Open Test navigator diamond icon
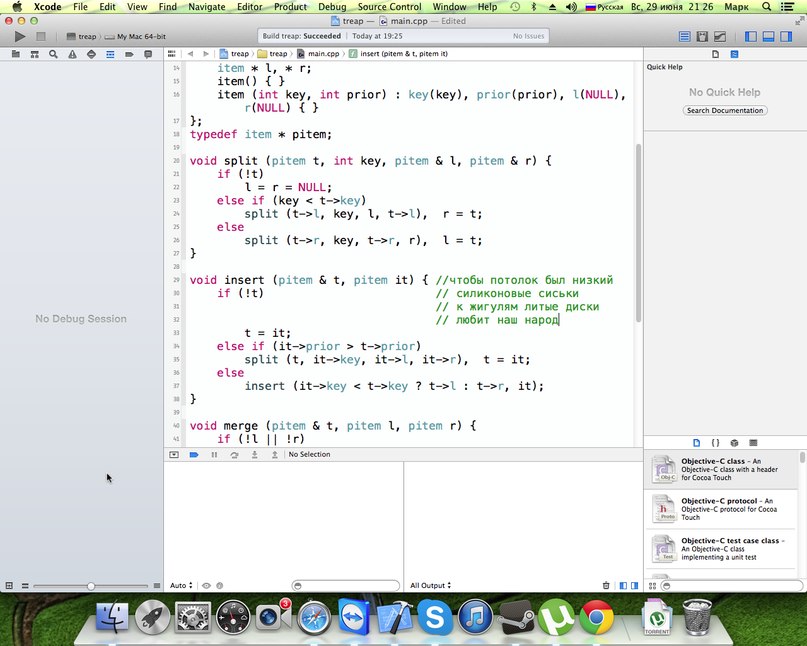 (91, 54)
